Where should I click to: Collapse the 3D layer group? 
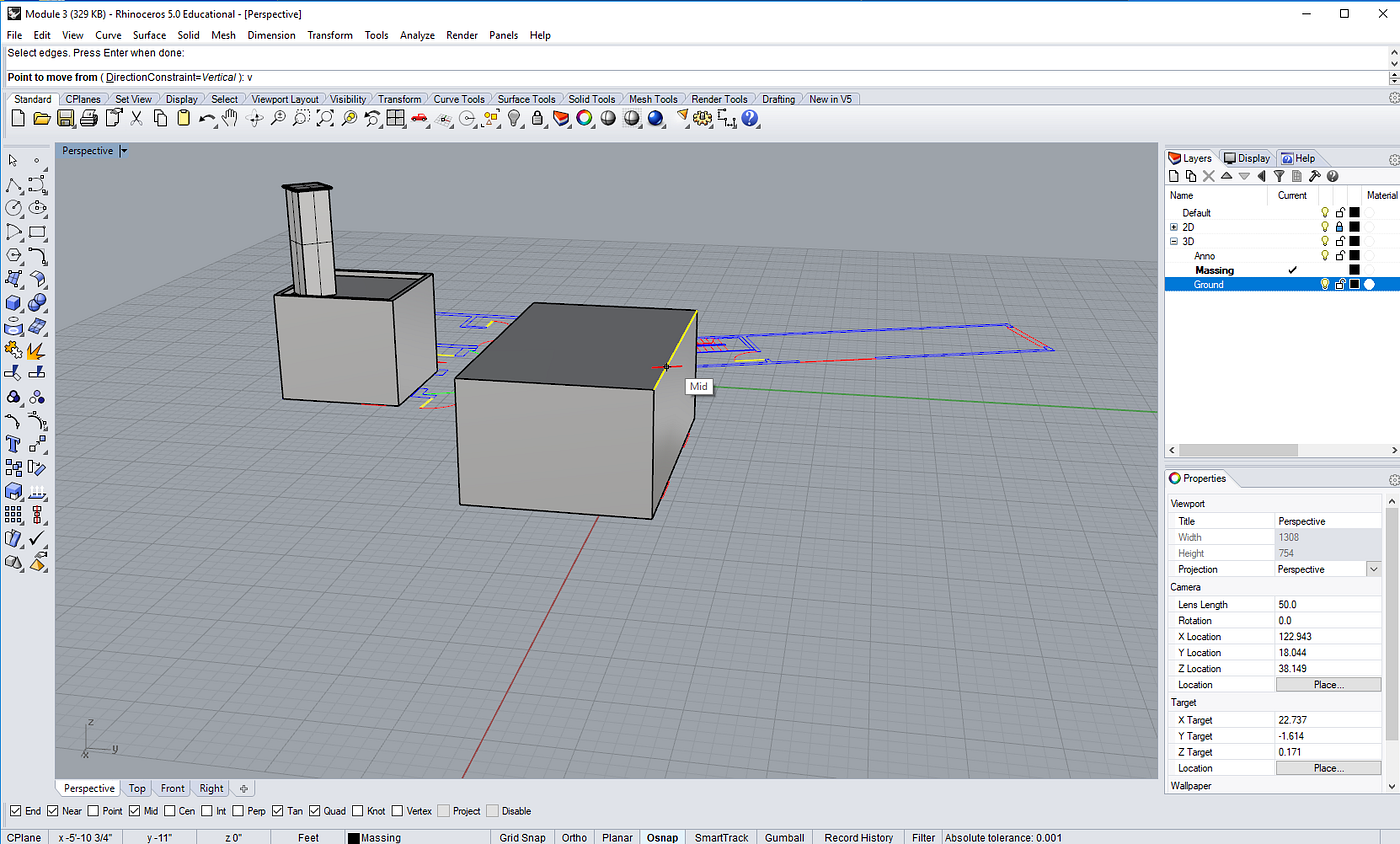click(1174, 242)
